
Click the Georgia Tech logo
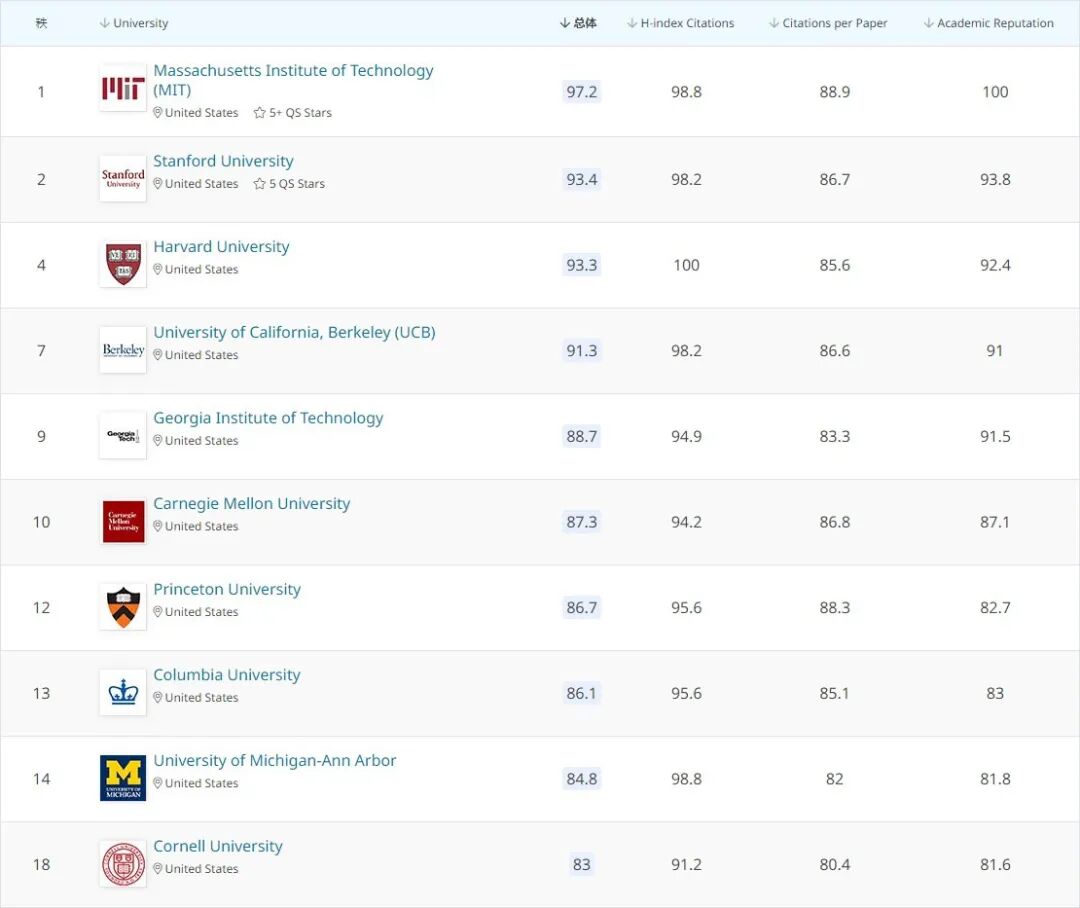click(123, 435)
